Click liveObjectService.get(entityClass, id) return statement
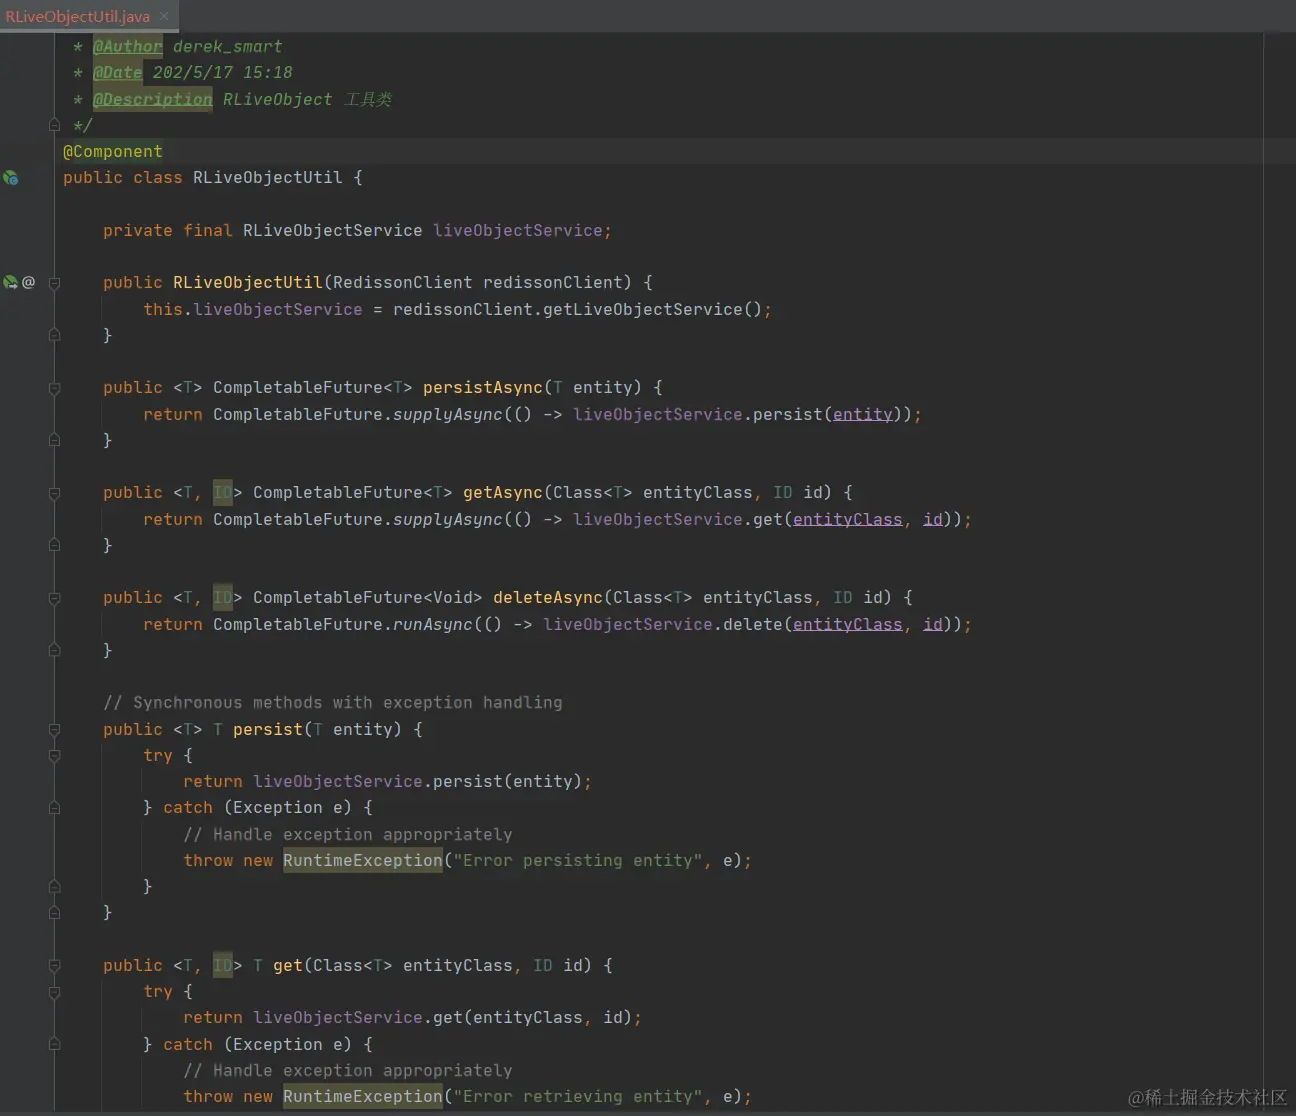Screen dimensions: 1296x1116 [x=412, y=1017]
